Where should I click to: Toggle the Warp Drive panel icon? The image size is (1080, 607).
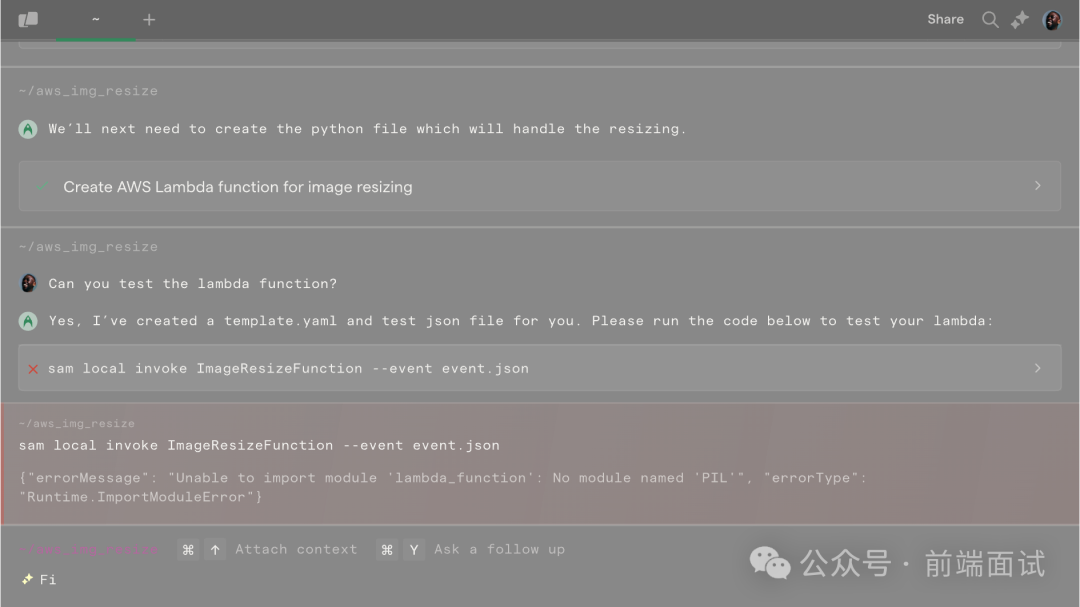28,19
